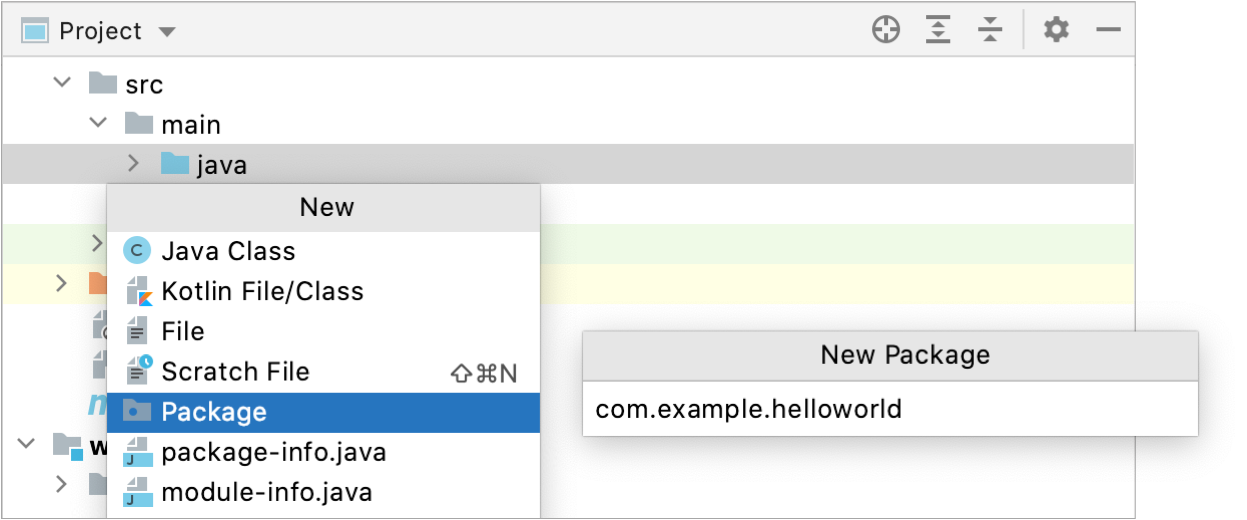Viewport: 1247px width, 520px height.
Task: Select the java source folder
Action: coord(221,165)
